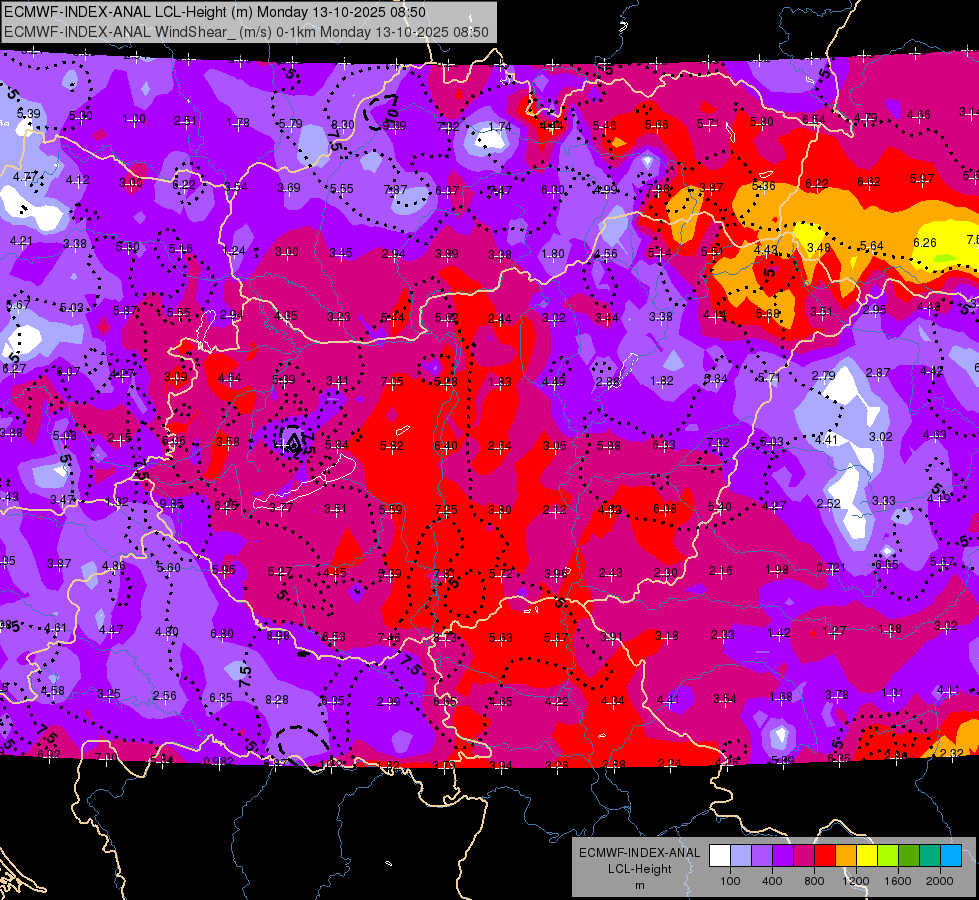Viewport: 979px width, 900px height.
Task: Click the grid value 1.24
Action: 234,250
